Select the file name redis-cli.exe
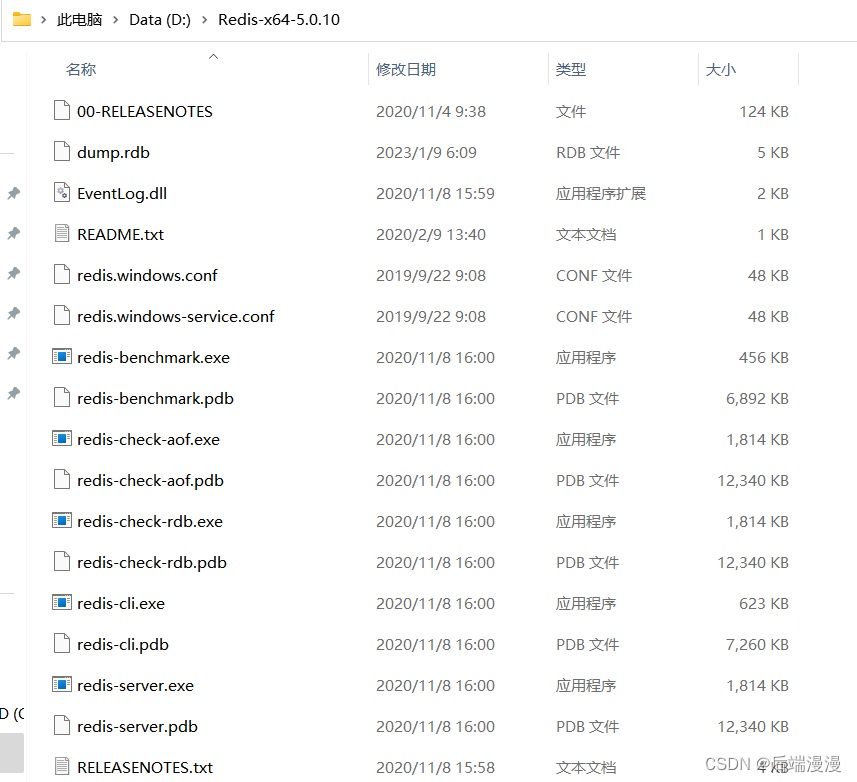 pos(121,603)
